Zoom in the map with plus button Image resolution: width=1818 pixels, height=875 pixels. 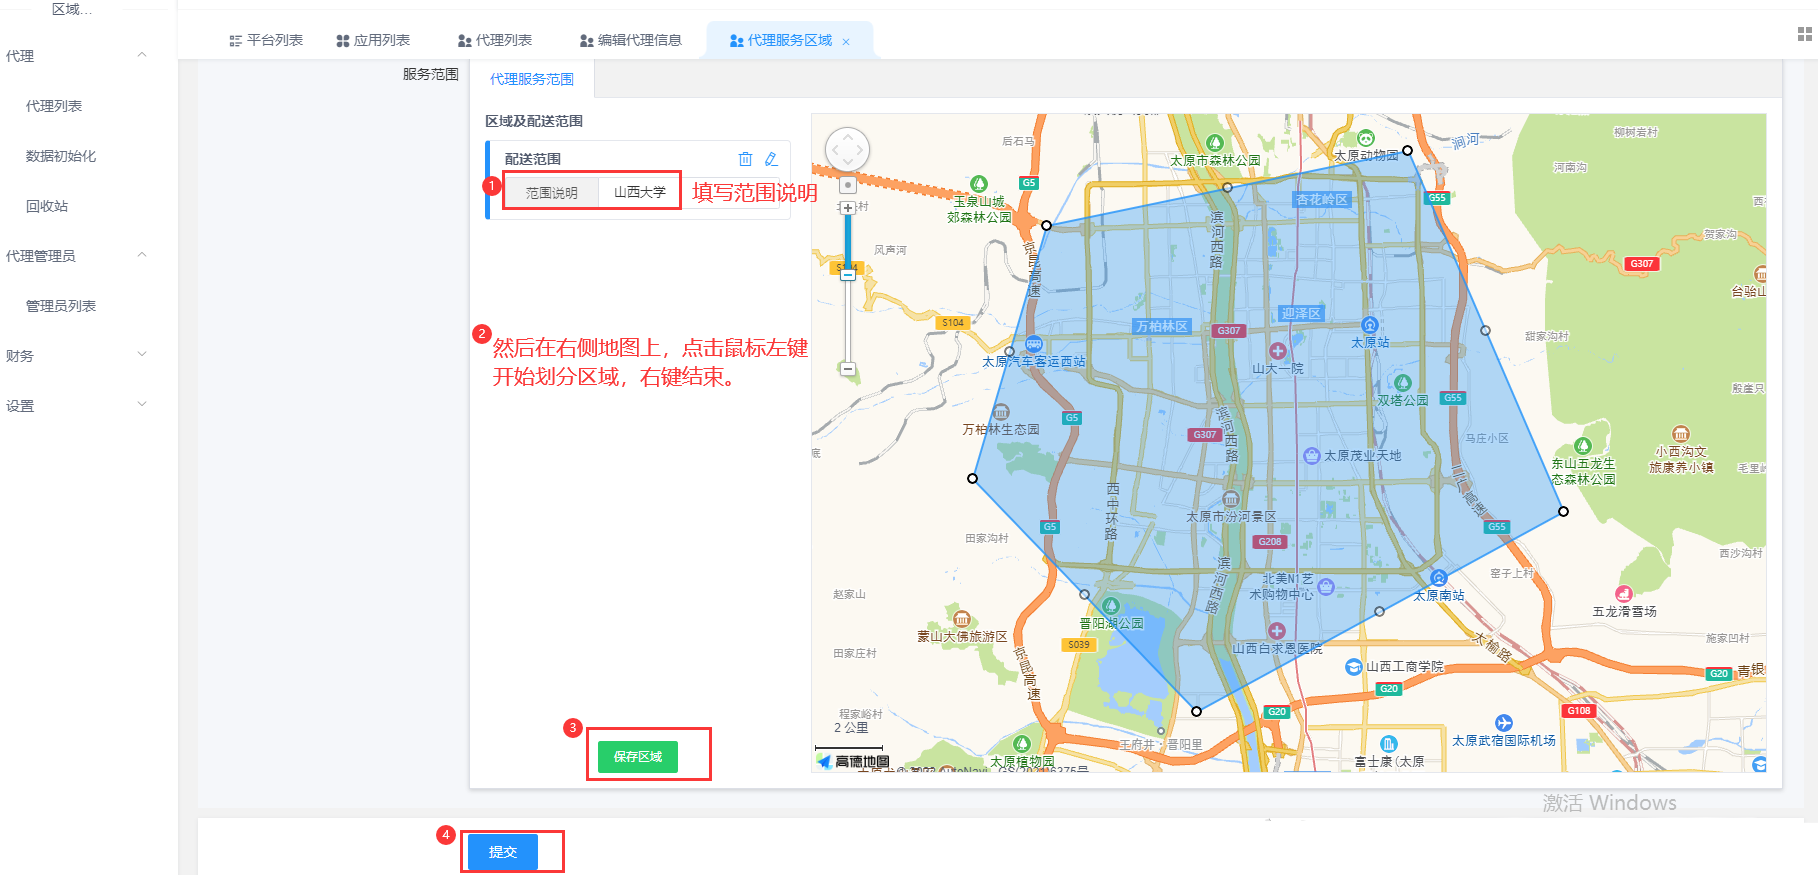click(848, 208)
